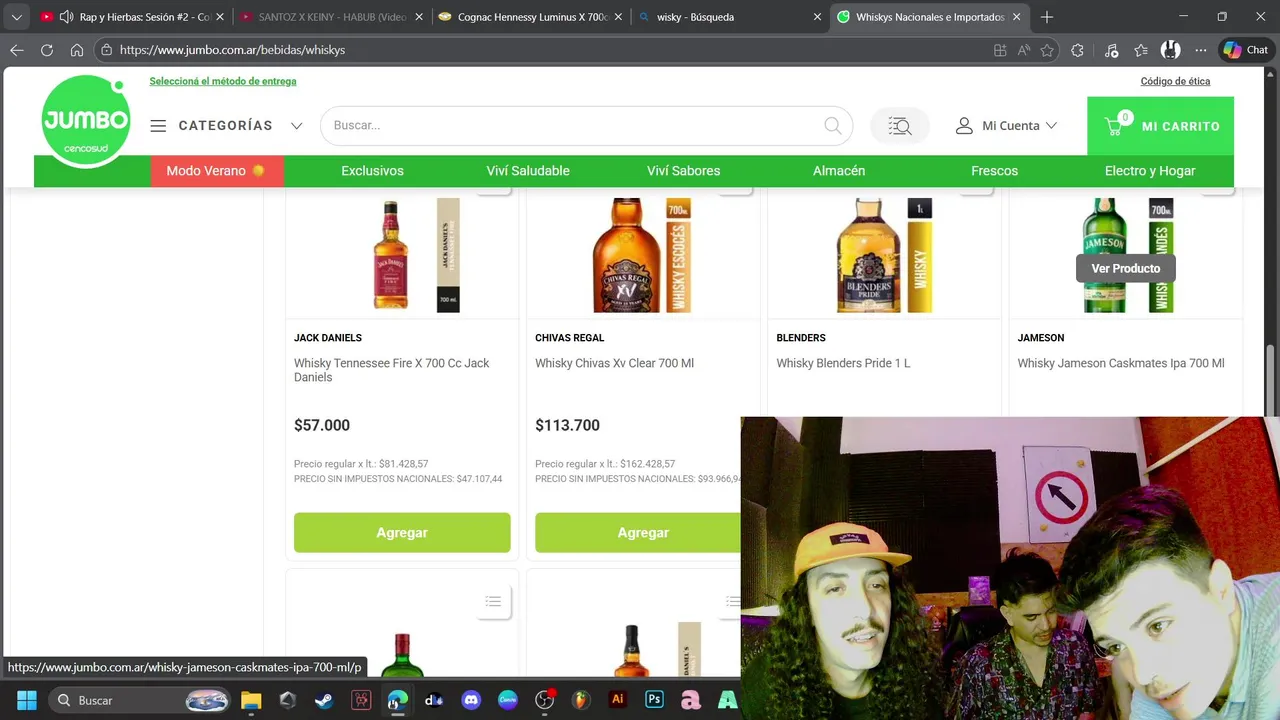Click Agregar for Jack Daniels Tennessee Fire
Screen dimensions: 1280x720
pyautogui.click(x=402, y=533)
